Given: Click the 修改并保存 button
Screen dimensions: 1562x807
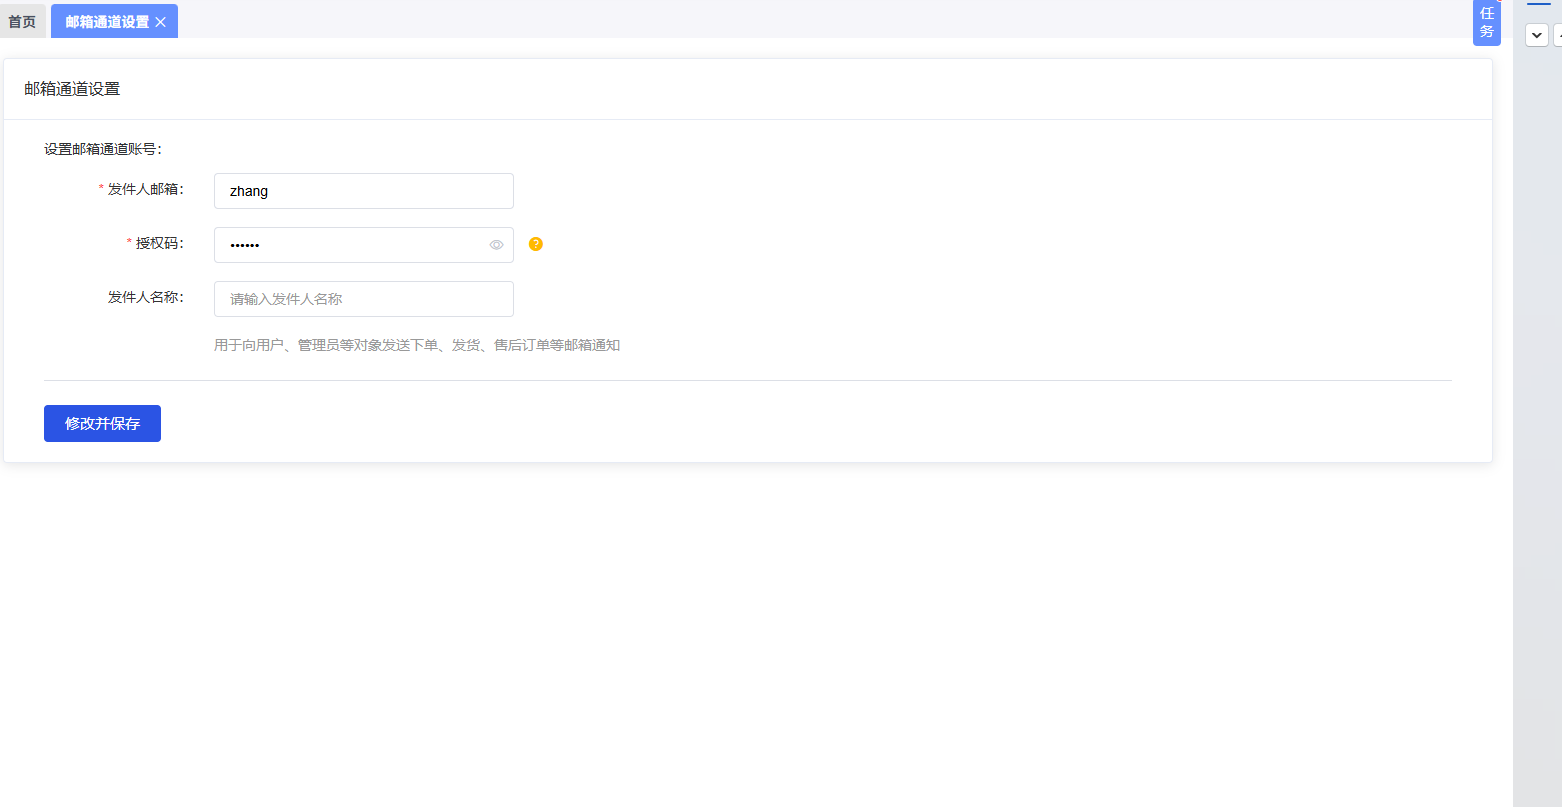Looking at the screenshot, I should 102,423.
